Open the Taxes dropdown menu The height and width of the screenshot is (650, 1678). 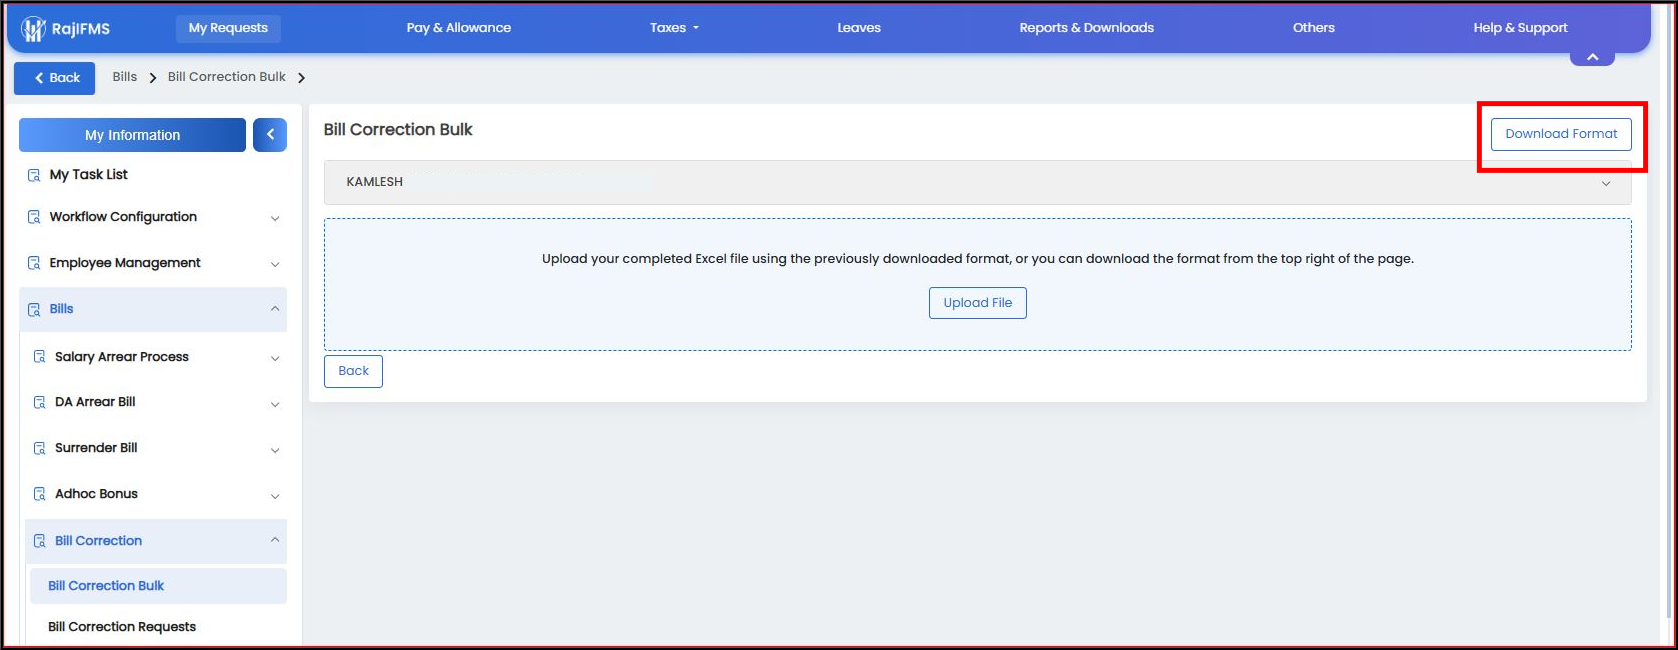click(674, 28)
